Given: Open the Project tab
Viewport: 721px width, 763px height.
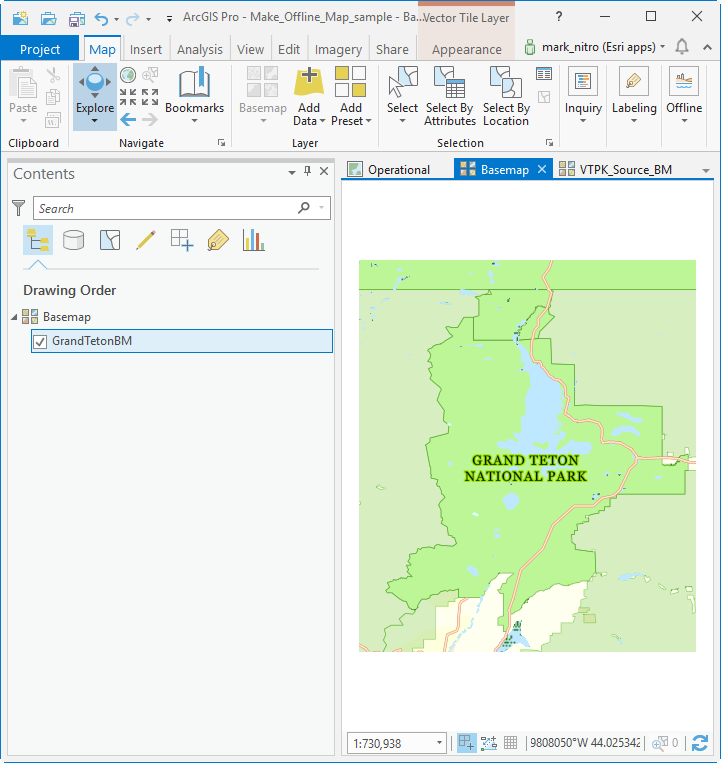Looking at the screenshot, I should (40, 49).
